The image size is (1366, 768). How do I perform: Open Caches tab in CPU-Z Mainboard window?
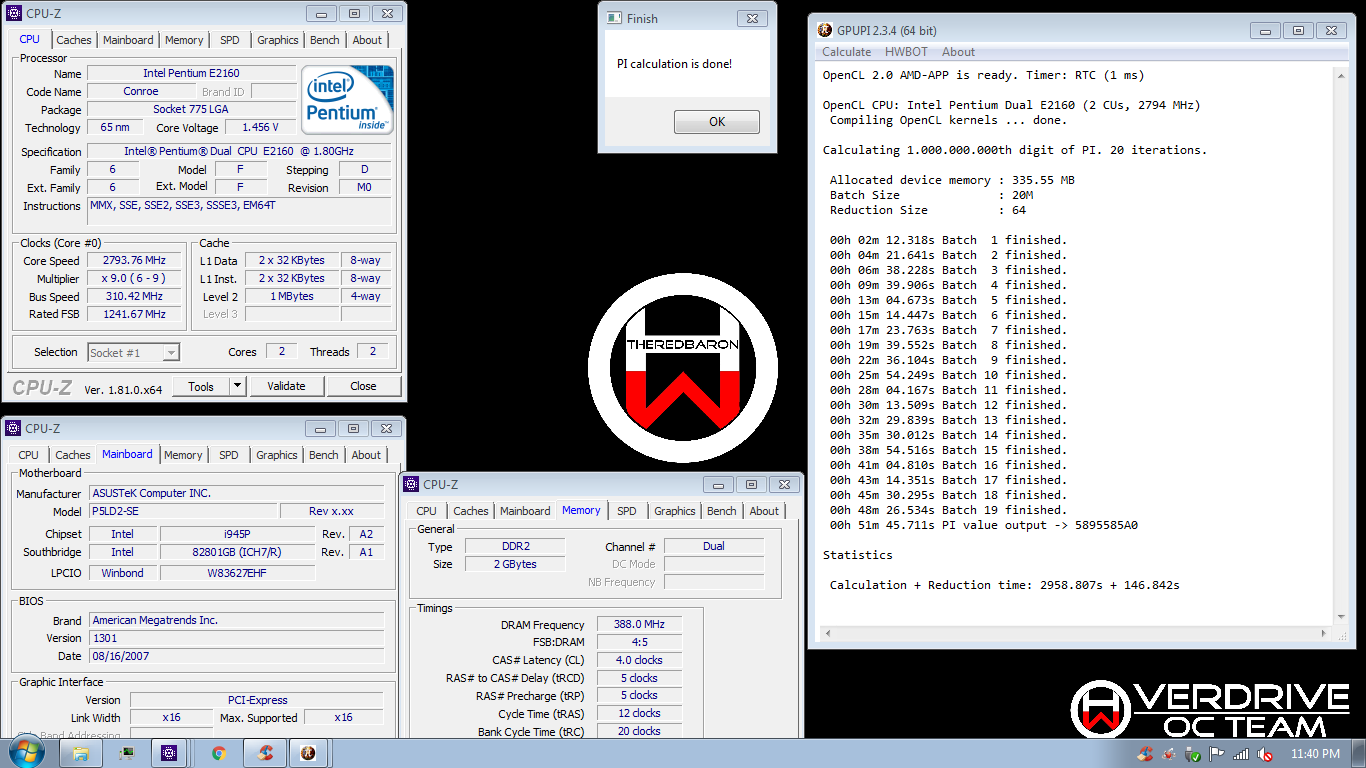(73, 455)
